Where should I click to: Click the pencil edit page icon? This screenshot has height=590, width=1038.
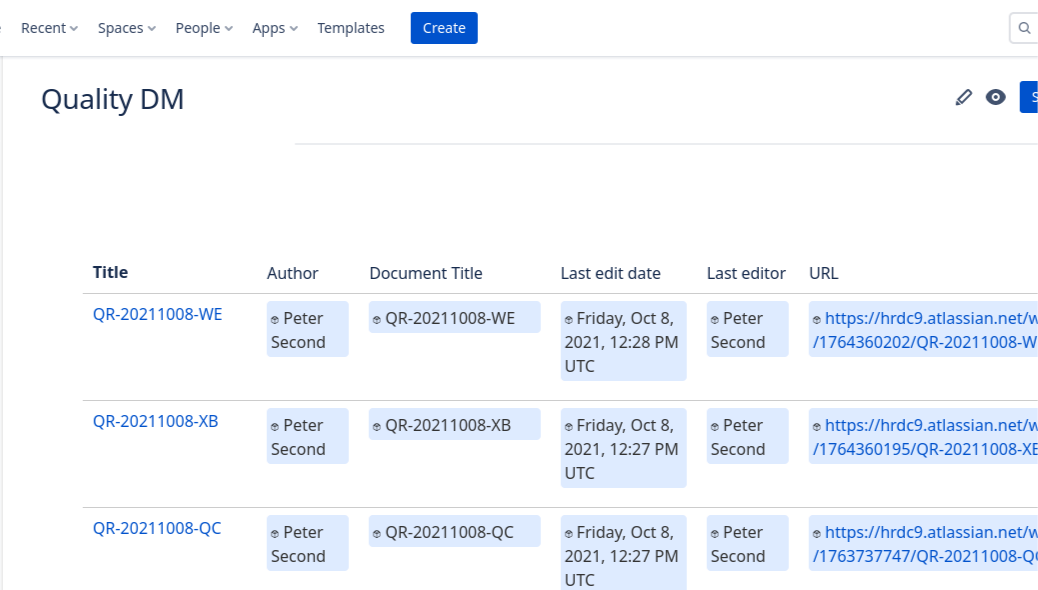click(963, 97)
